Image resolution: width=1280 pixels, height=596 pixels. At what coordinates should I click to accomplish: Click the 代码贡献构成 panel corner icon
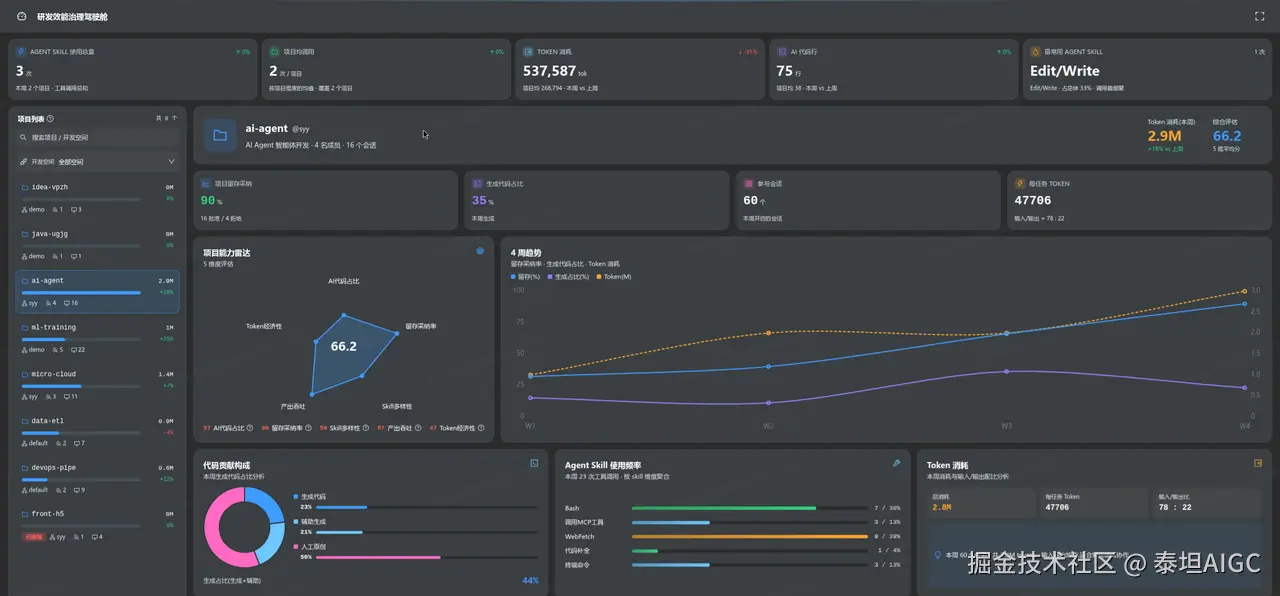coord(534,463)
